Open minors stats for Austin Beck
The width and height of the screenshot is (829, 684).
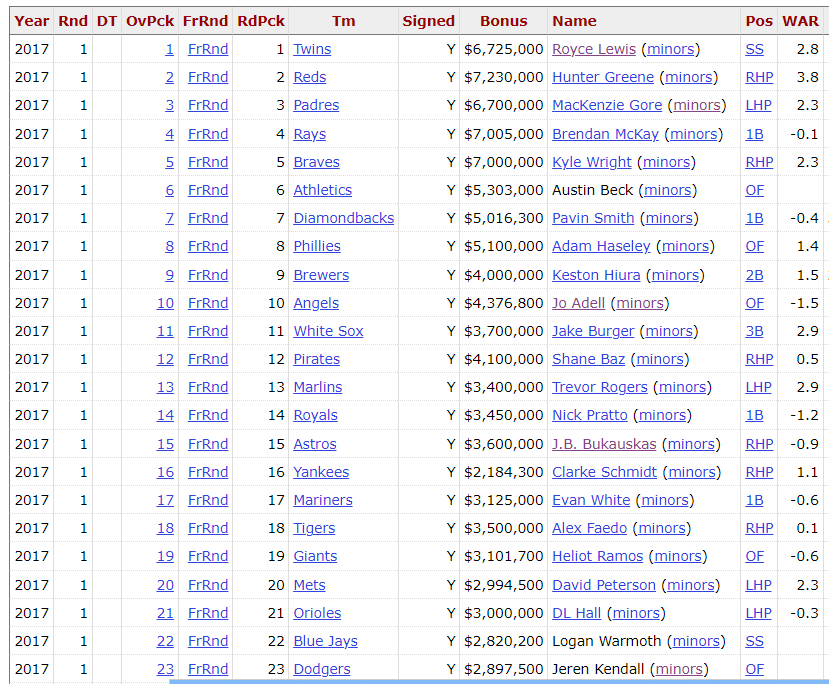[x=670, y=190]
